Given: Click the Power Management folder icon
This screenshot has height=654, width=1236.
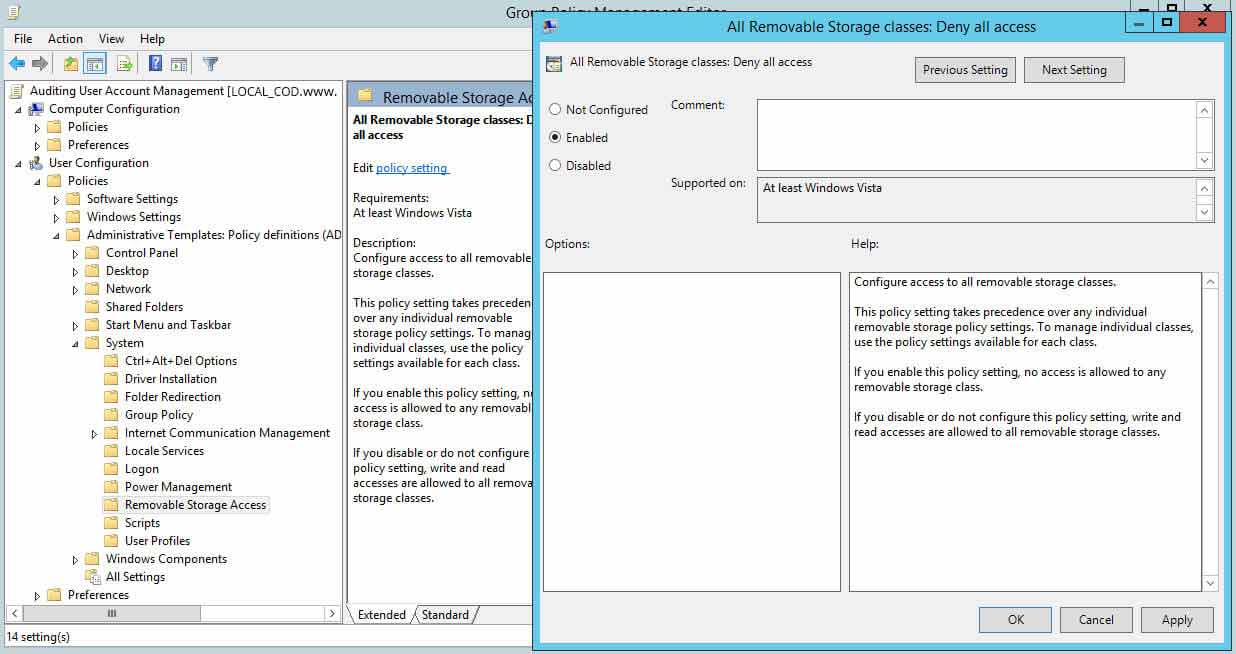Looking at the screenshot, I should 112,487.
